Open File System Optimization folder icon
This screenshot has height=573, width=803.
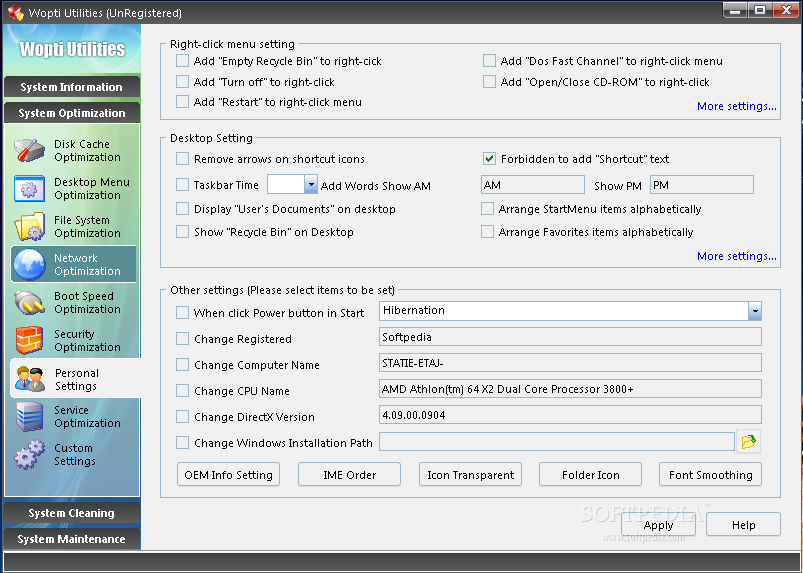30,226
